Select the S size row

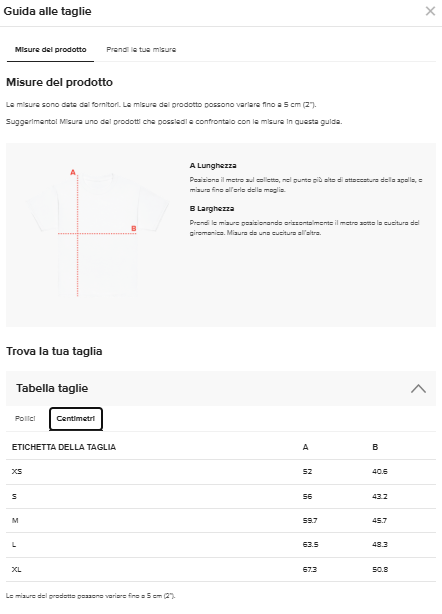[221, 497]
